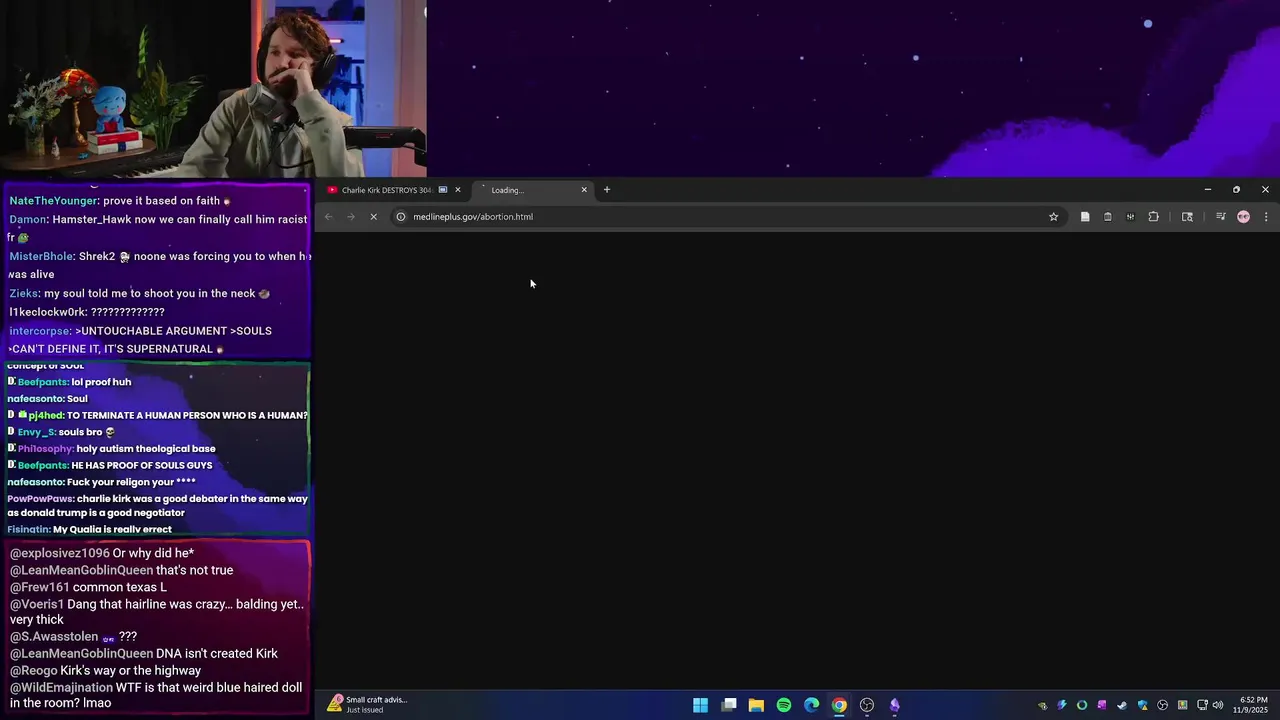Click the OBS tray icon
The height and width of the screenshot is (720, 1280).
[1162, 705]
